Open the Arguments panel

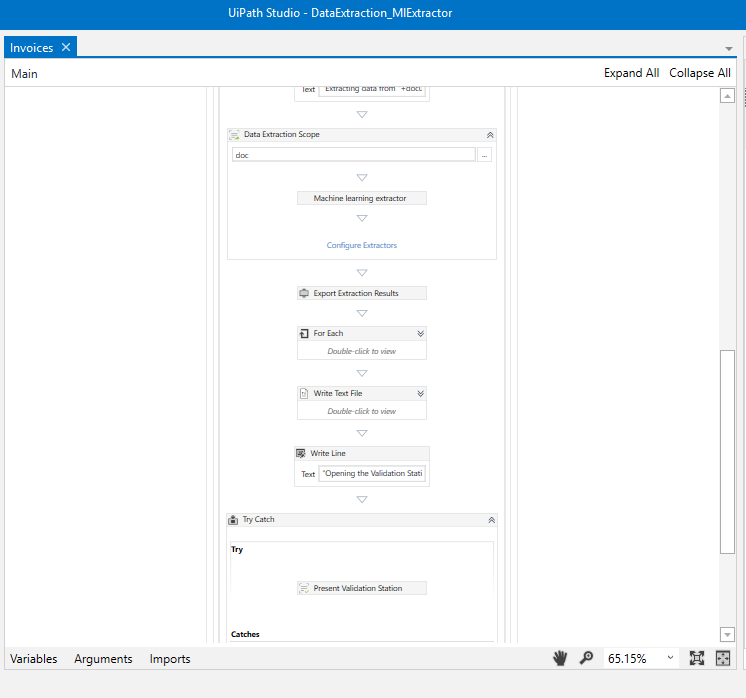(x=103, y=659)
